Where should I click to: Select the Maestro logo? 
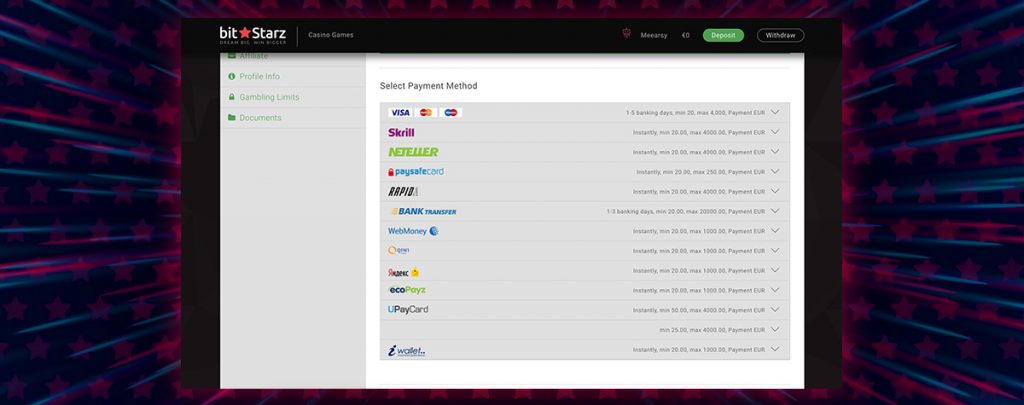451,112
